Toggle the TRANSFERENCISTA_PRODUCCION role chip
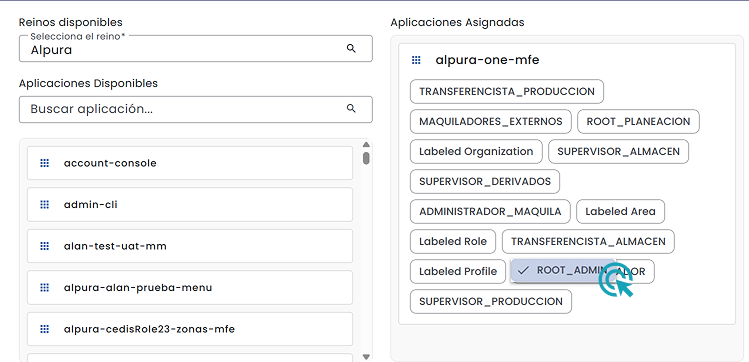 click(x=507, y=91)
